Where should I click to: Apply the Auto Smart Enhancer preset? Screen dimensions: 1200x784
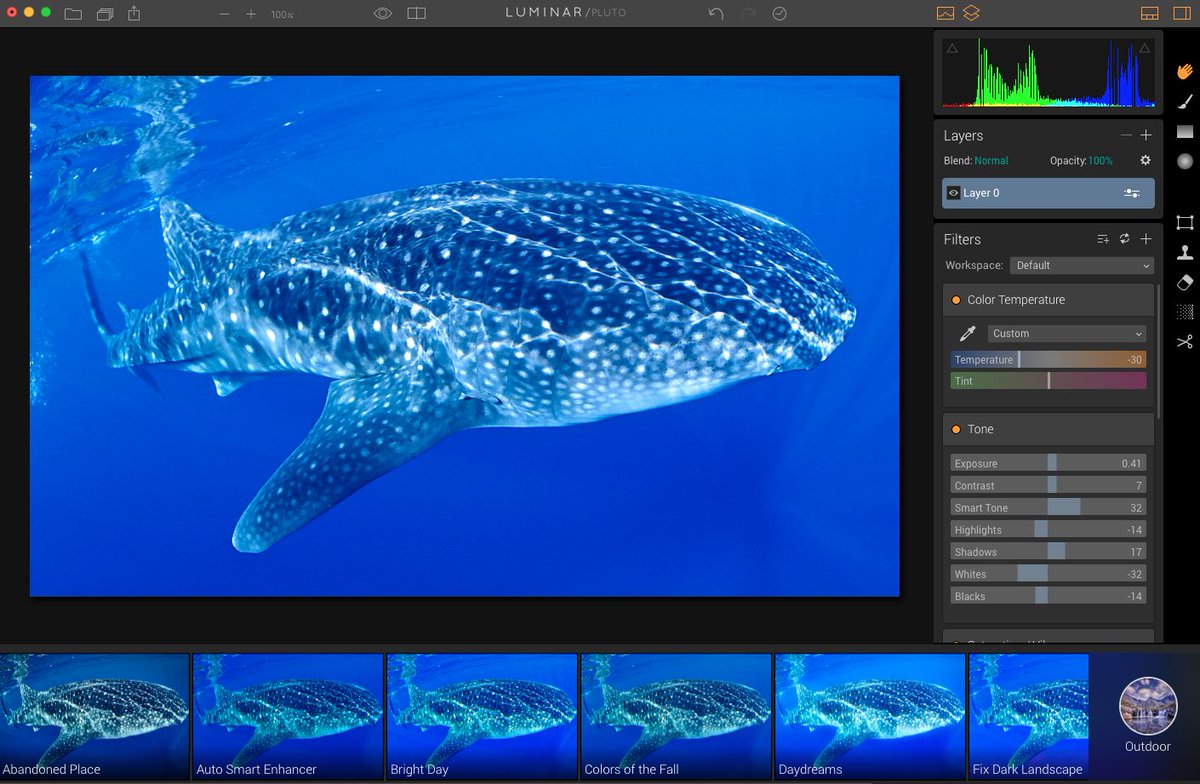pyautogui.click(x=288, y=717)
